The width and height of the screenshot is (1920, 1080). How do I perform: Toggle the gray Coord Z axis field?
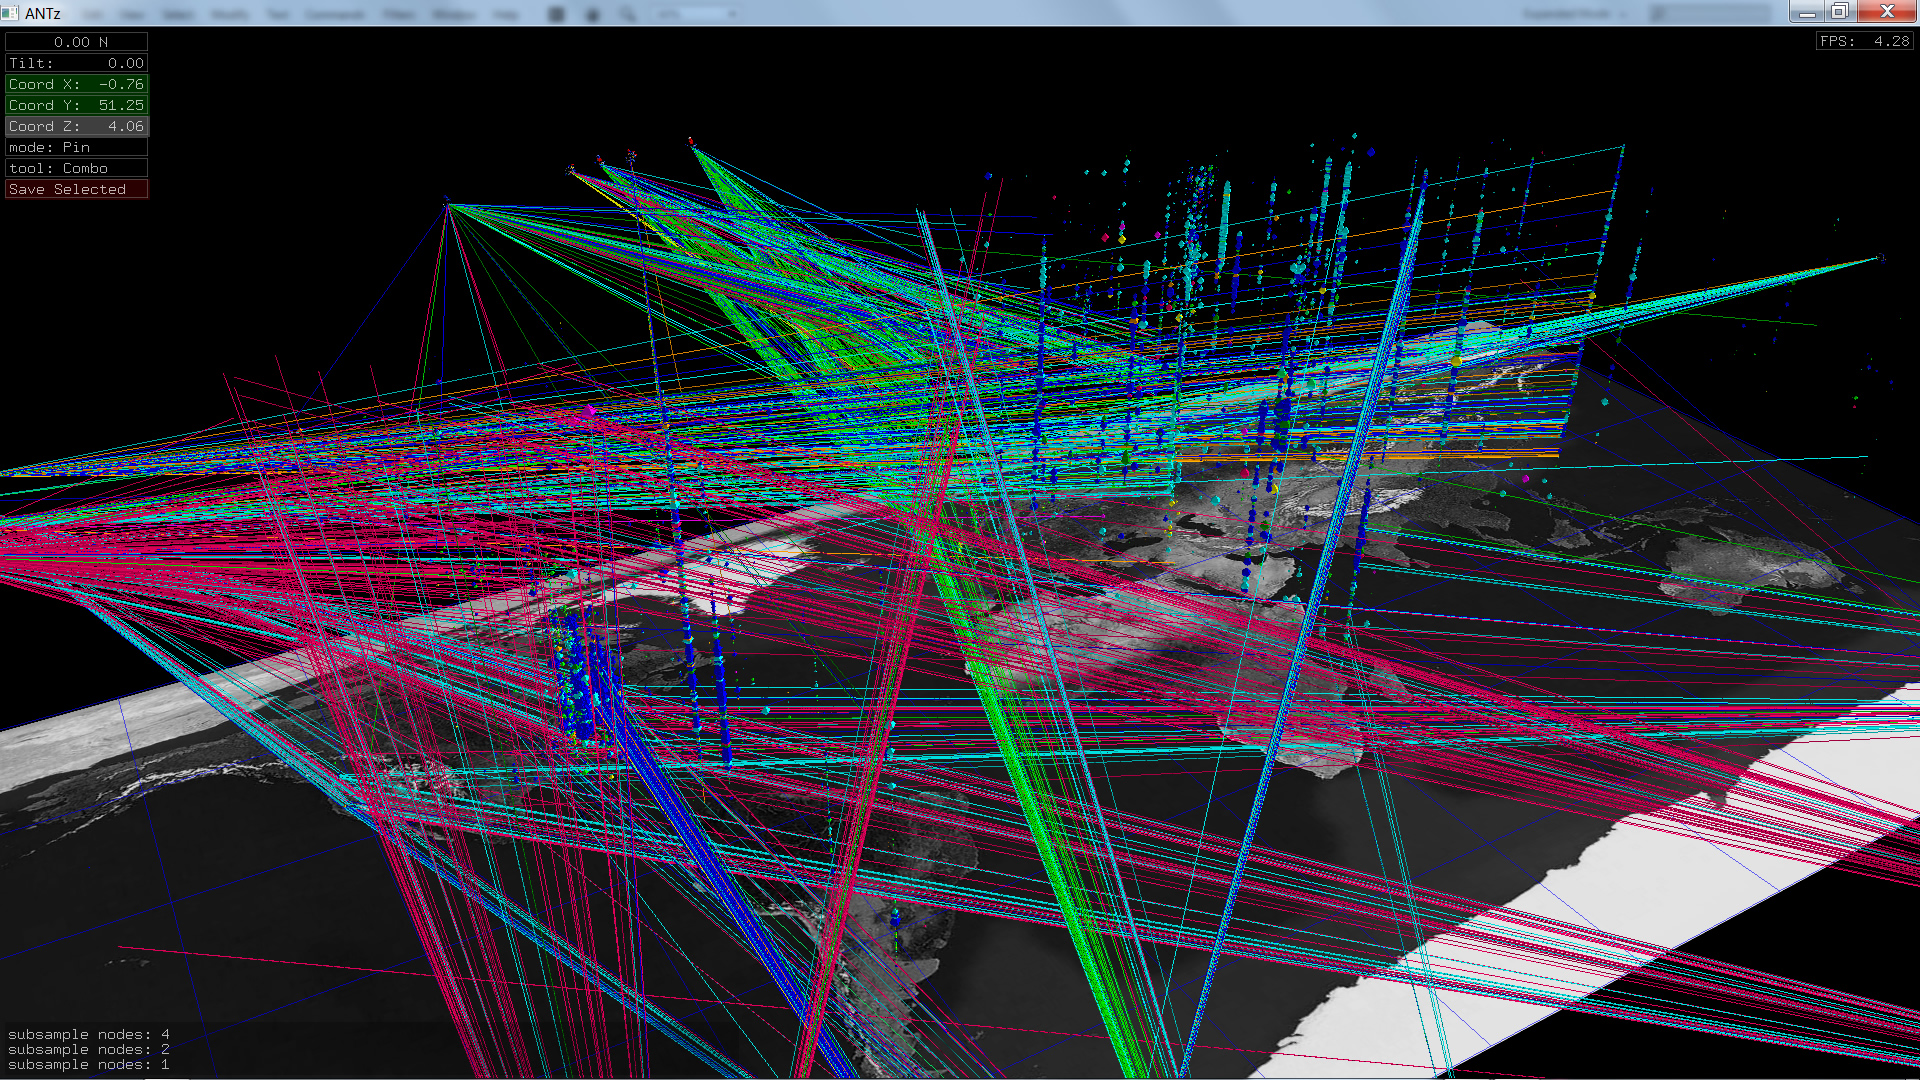click(x=77, y=126)
